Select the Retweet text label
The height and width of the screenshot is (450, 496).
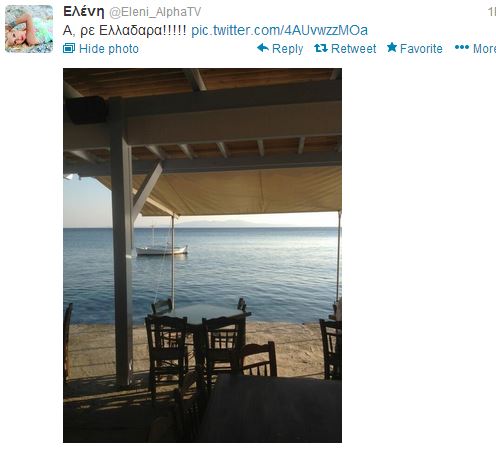(x=353, y=49)
